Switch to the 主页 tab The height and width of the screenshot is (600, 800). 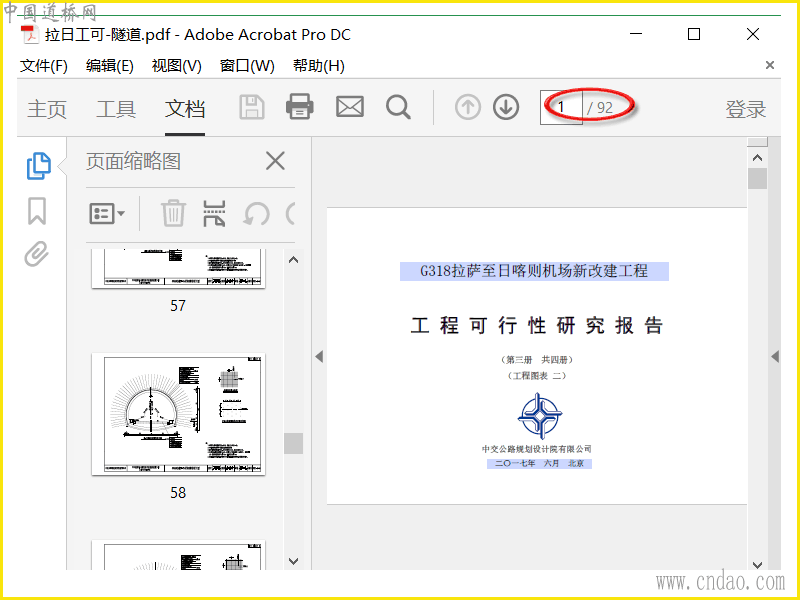pos(47,109)
